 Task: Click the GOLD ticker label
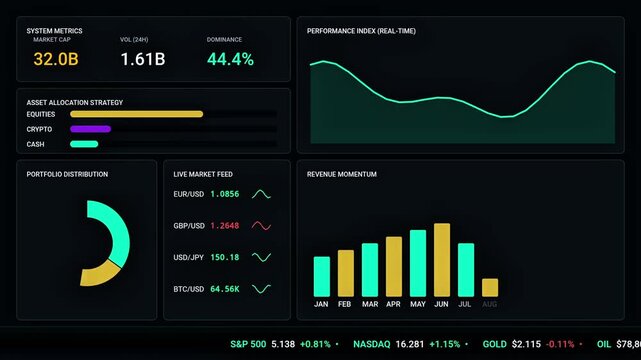coord(495,344)
